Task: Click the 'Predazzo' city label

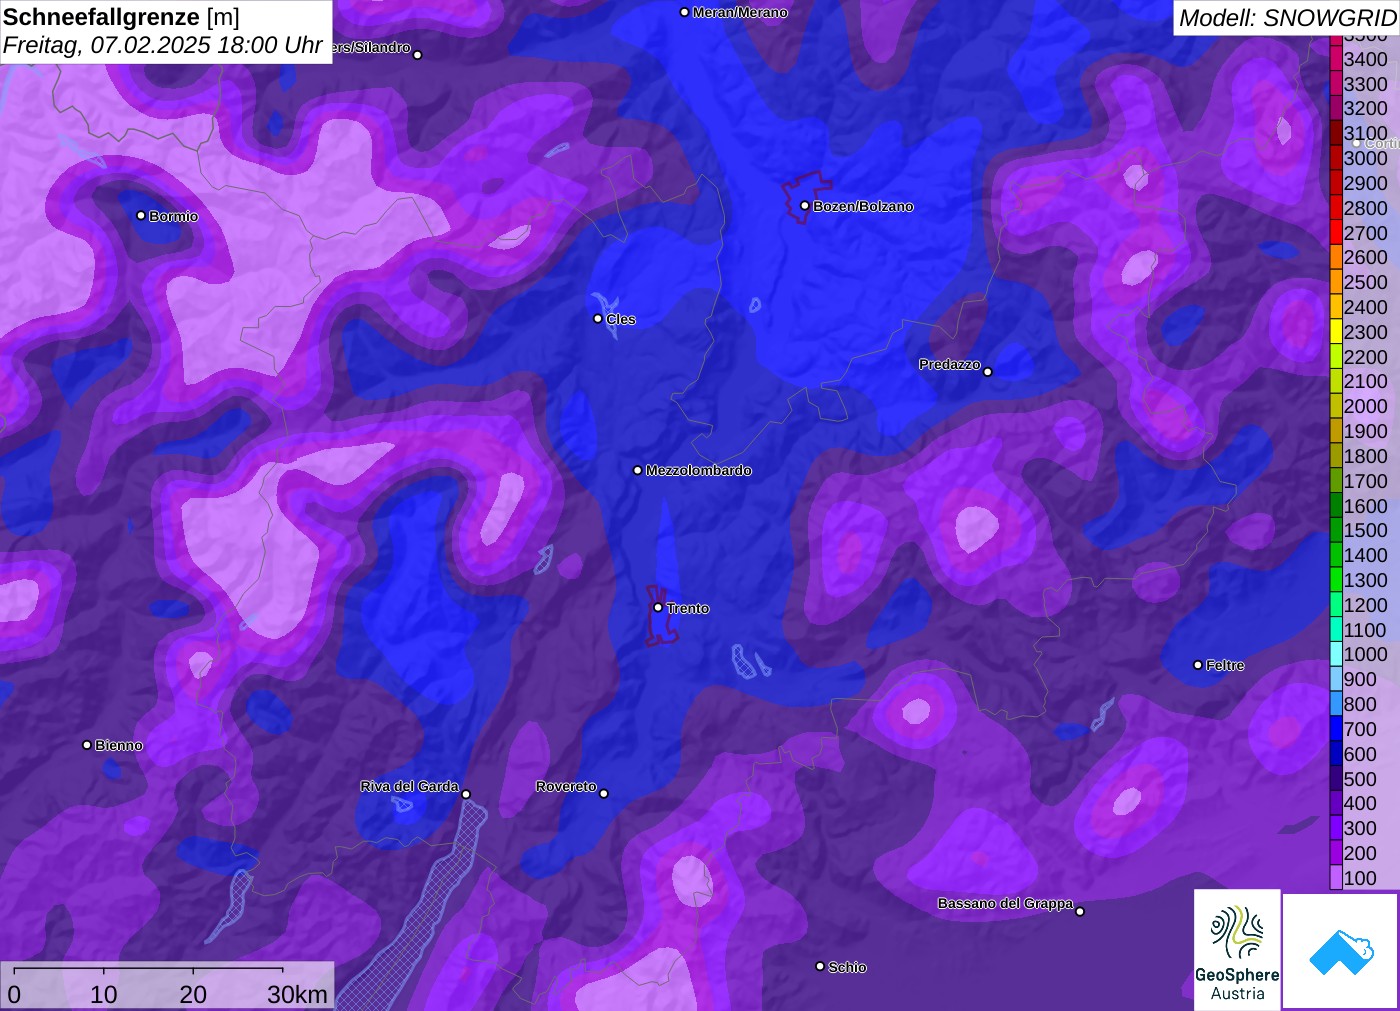Action: (950, 364)
